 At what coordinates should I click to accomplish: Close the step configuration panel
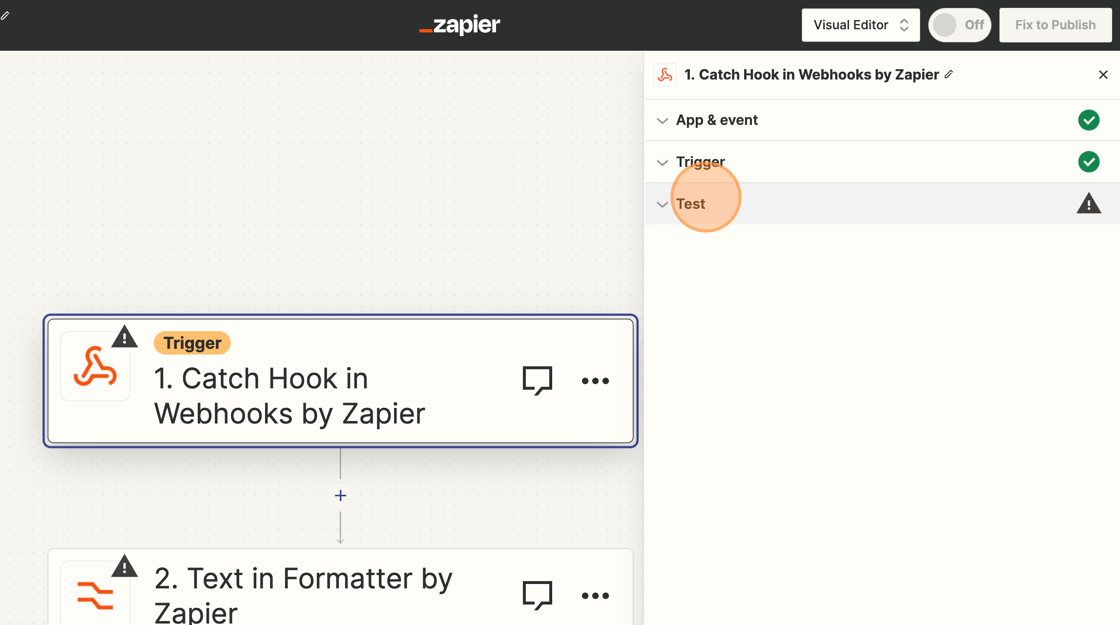click(x=1103, y=75)
